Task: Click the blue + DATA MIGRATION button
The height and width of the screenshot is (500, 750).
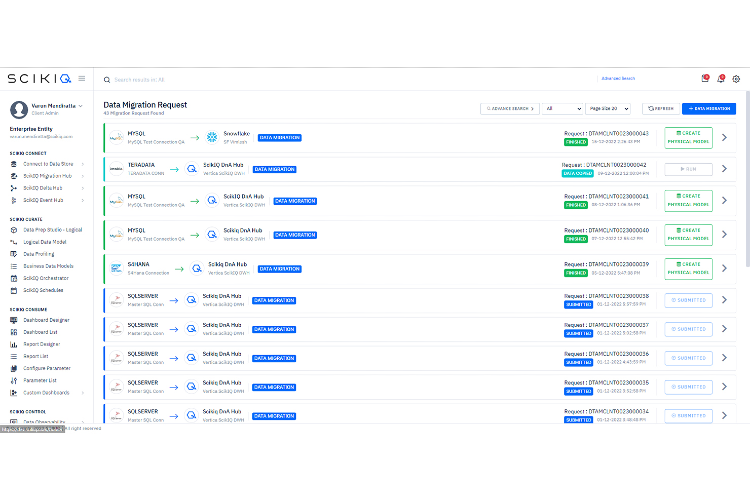Action: pyautogui.click(x=709, y=109)
